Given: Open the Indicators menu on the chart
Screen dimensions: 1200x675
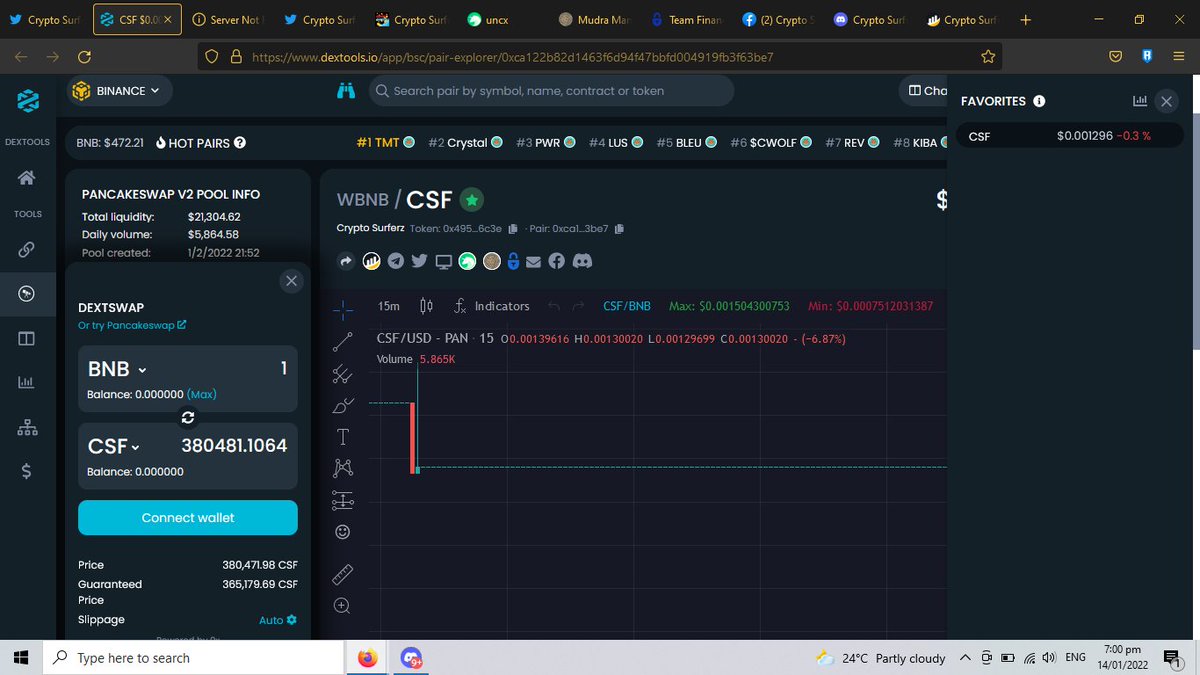Looking at the screenshot, I should [491, 306].
